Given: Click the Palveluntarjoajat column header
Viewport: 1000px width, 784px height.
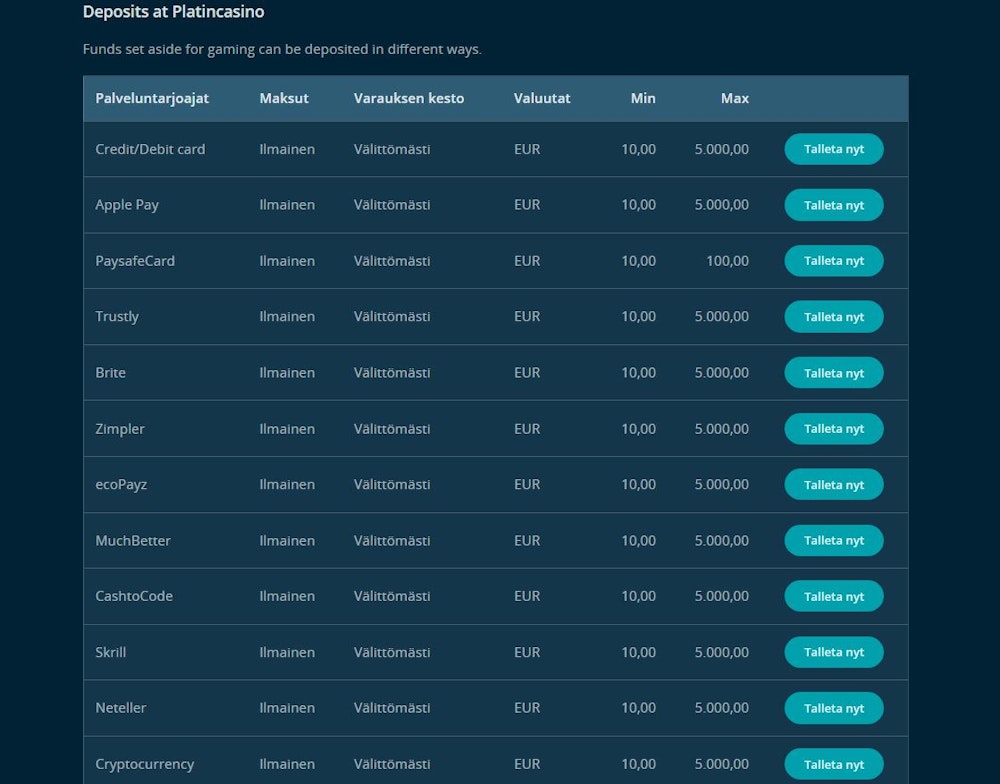Looking at the screenshot, I should click(152, 98).
